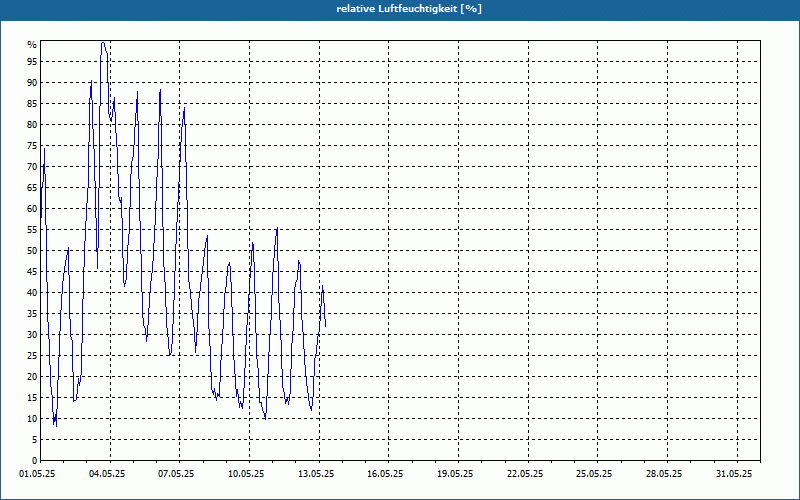Click y-axis value 20
The height and width of the screenshot is (500, 800).
(32, 377)
